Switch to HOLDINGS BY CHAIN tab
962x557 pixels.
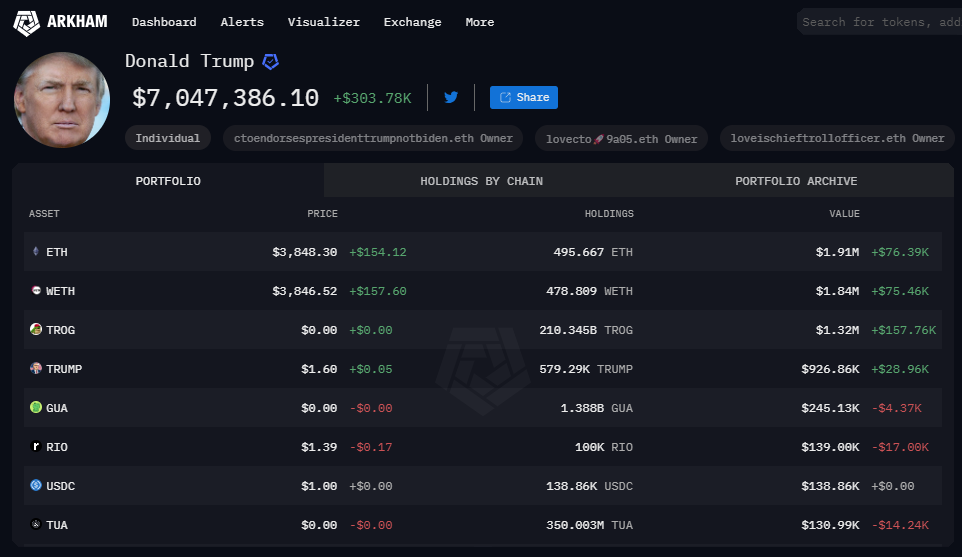pyautogui.click(x=482, y=181)
